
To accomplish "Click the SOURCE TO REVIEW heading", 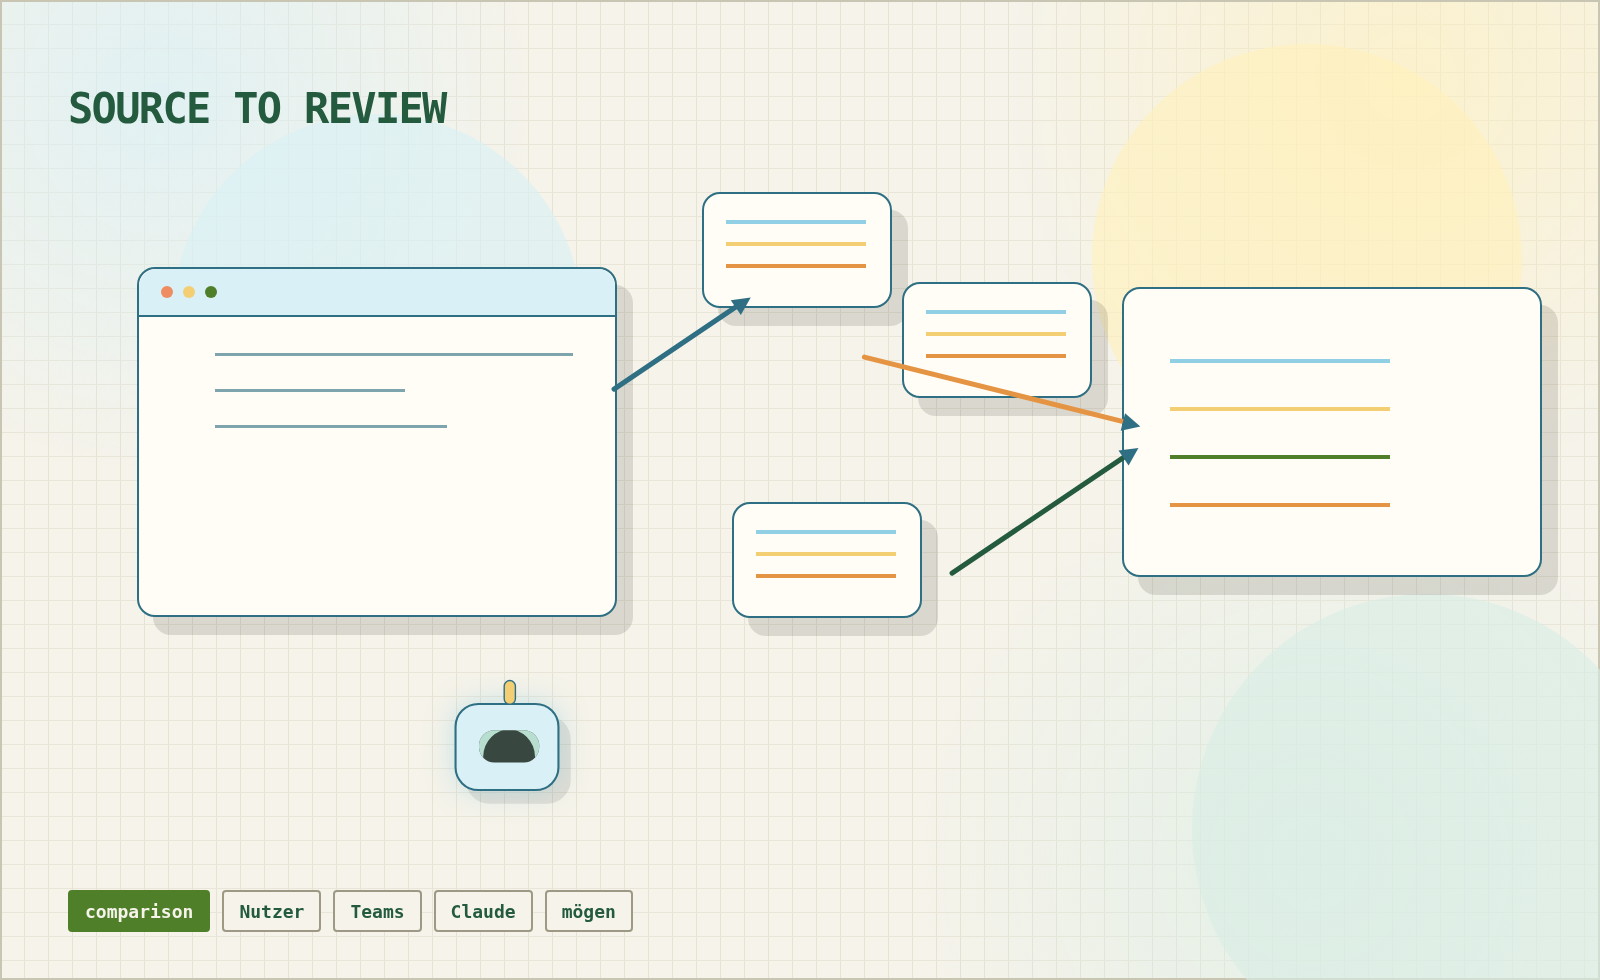I will 258,109.
